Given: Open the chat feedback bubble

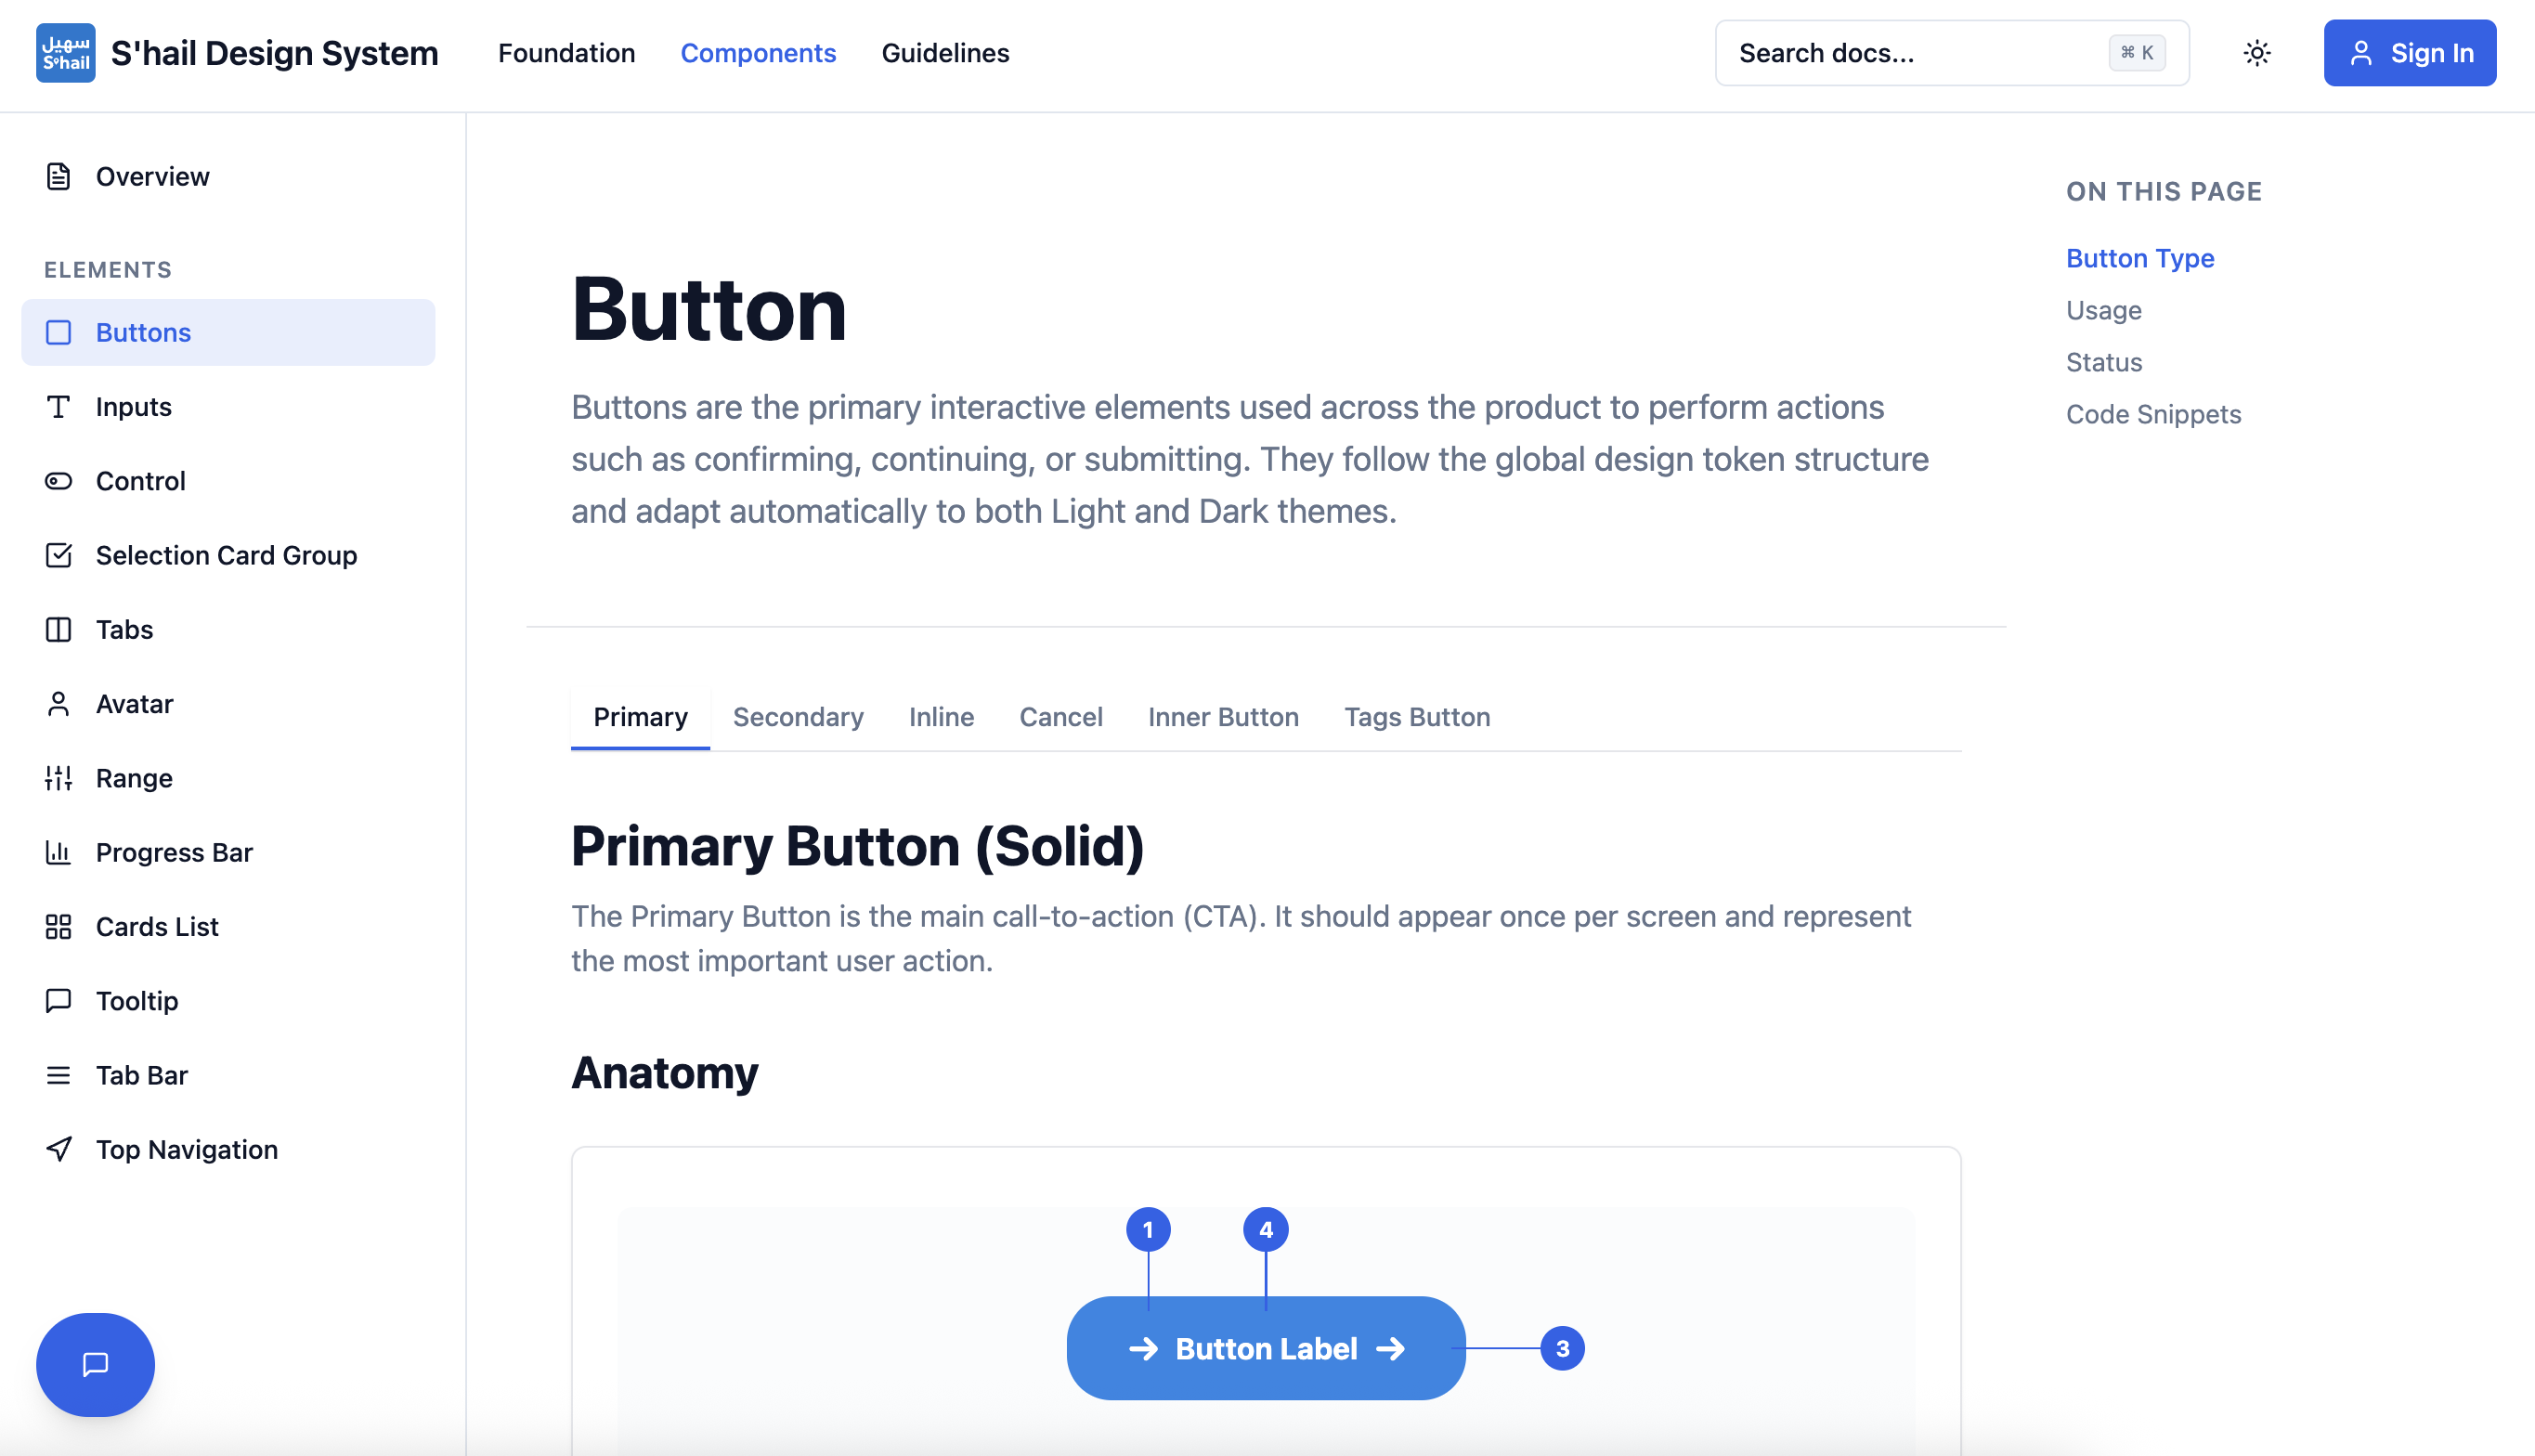Looking at the screenshot, I should click(x=94, y=1364).
